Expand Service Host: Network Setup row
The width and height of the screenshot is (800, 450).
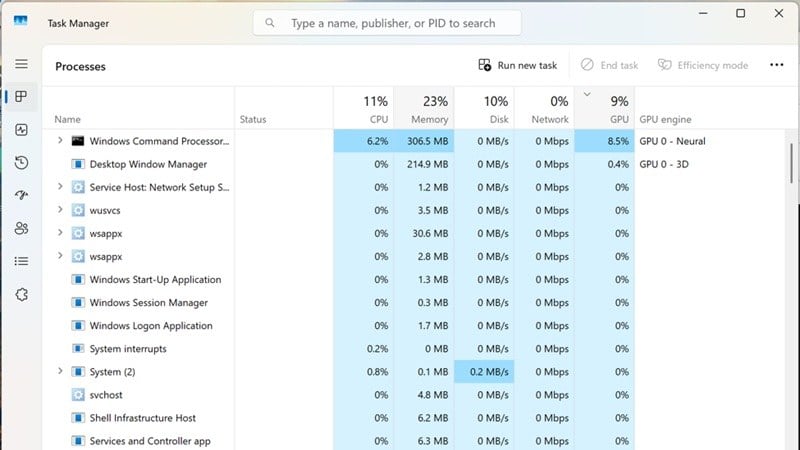[x=60, y=187]
